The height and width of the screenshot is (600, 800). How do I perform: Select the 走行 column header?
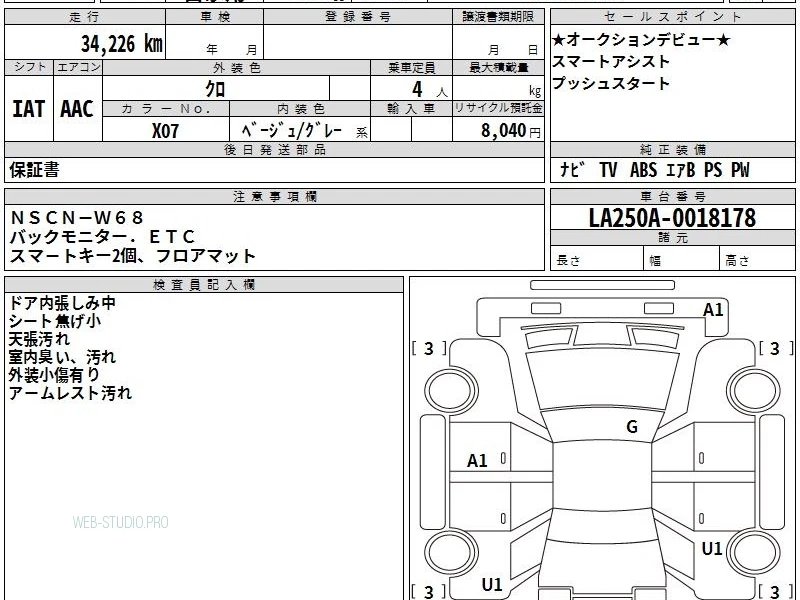tap(85, 17)
